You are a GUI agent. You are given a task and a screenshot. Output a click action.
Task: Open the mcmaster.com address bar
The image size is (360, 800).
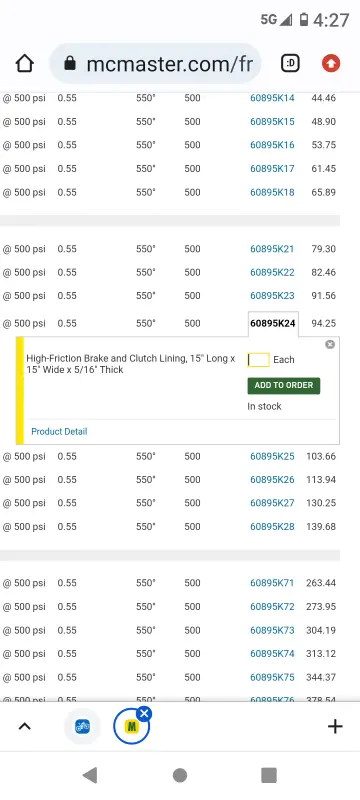click(155, 64)
